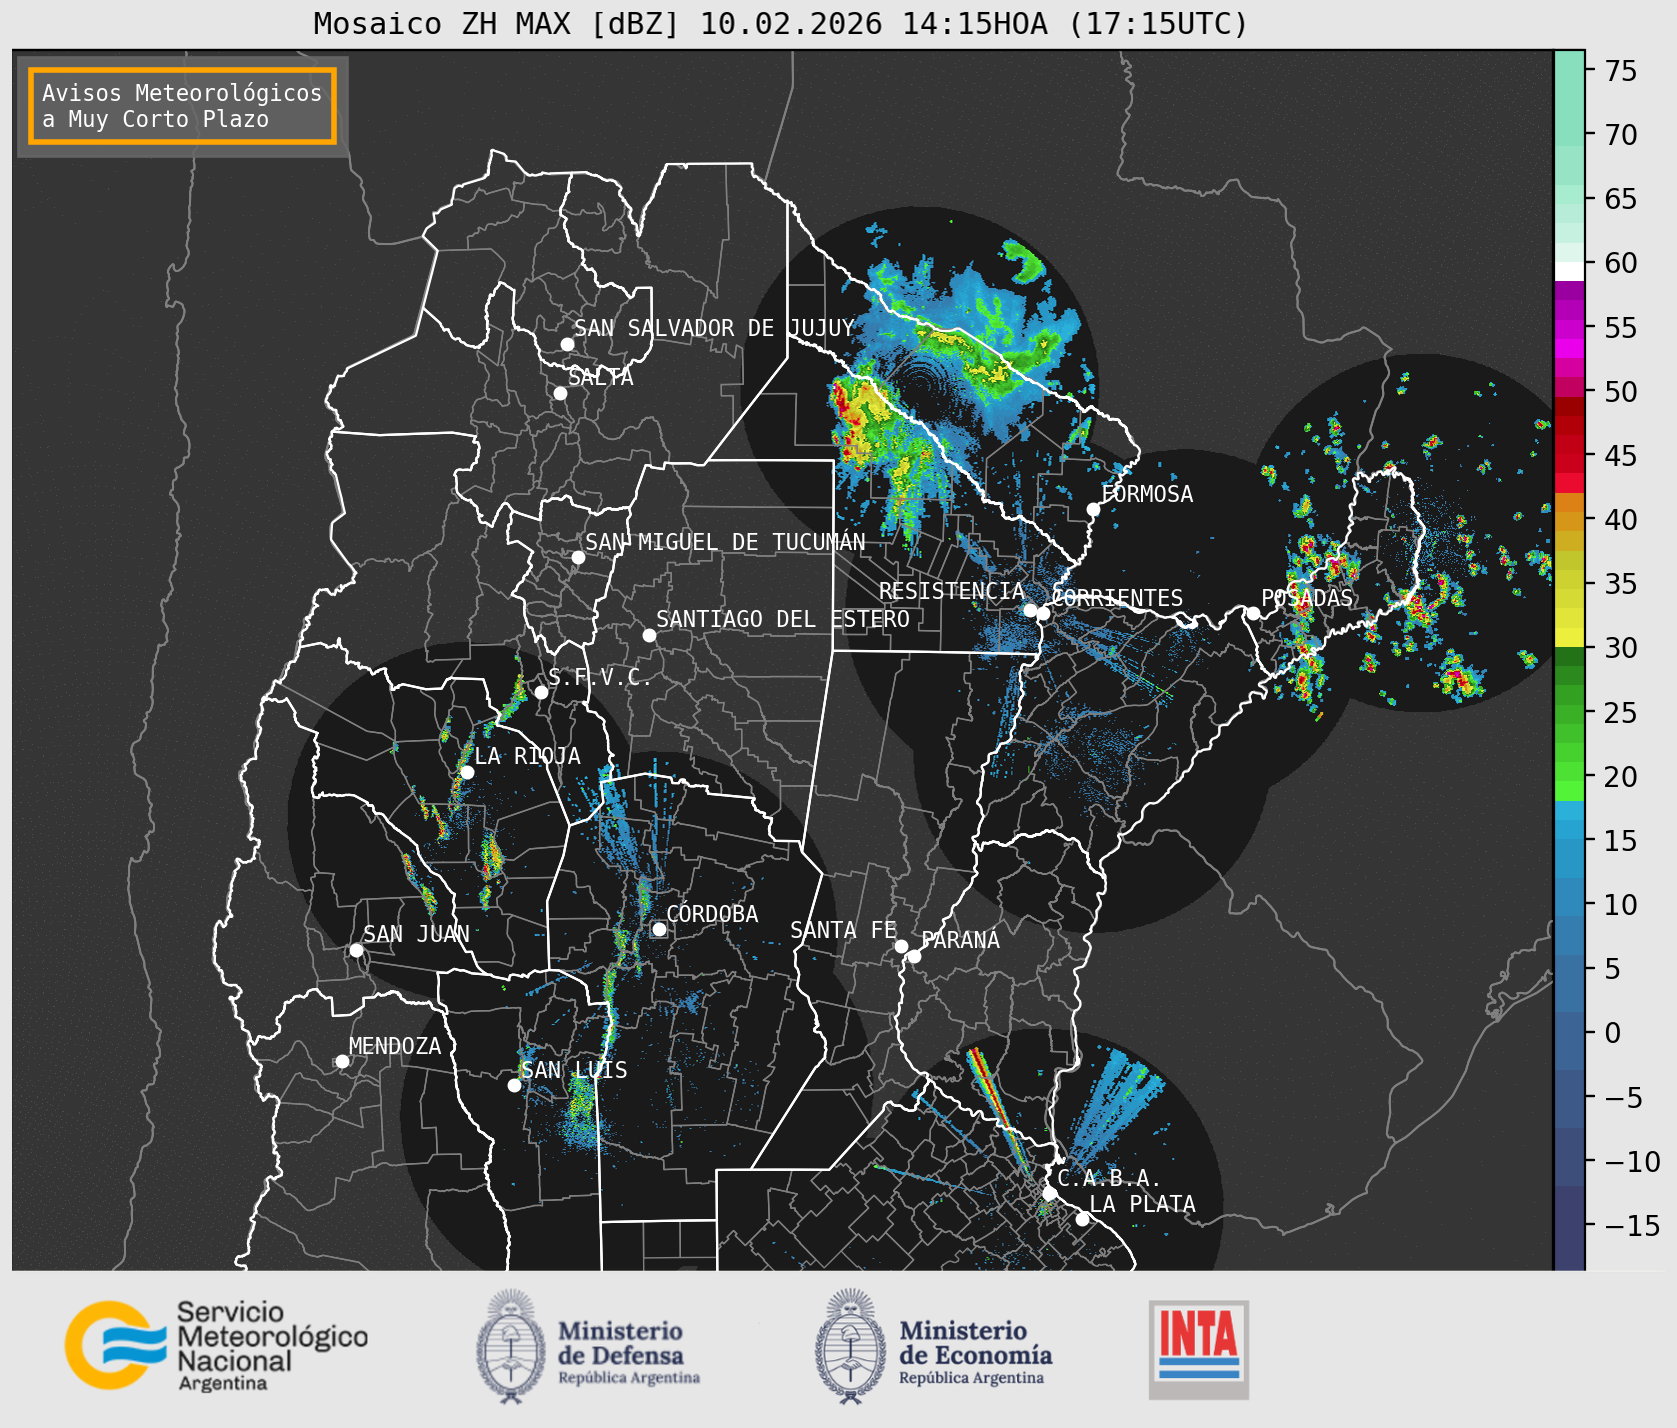This screenshot has height=1428, width=1677.
Task: Click the Formosa city marker
Action: click(x=1093, y=509)
